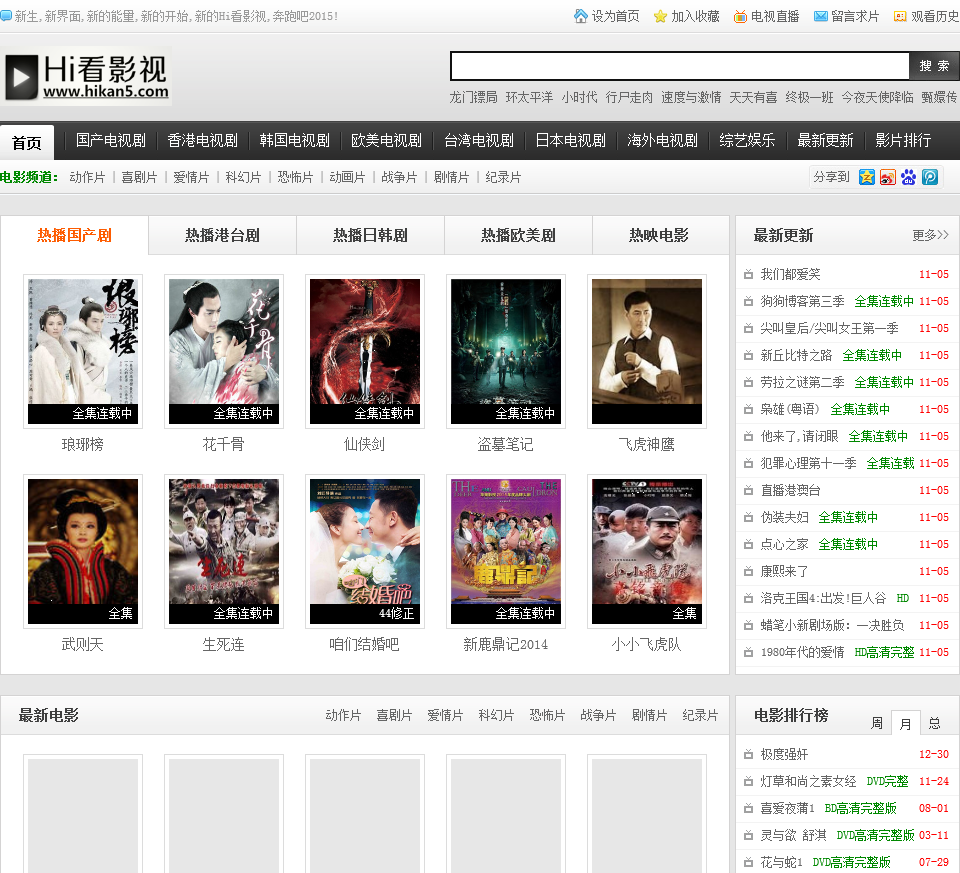The height and width of the screenshot is (873, 960).
Task: Filter 最新电影 by 剧情片
Action: point(650,715)
